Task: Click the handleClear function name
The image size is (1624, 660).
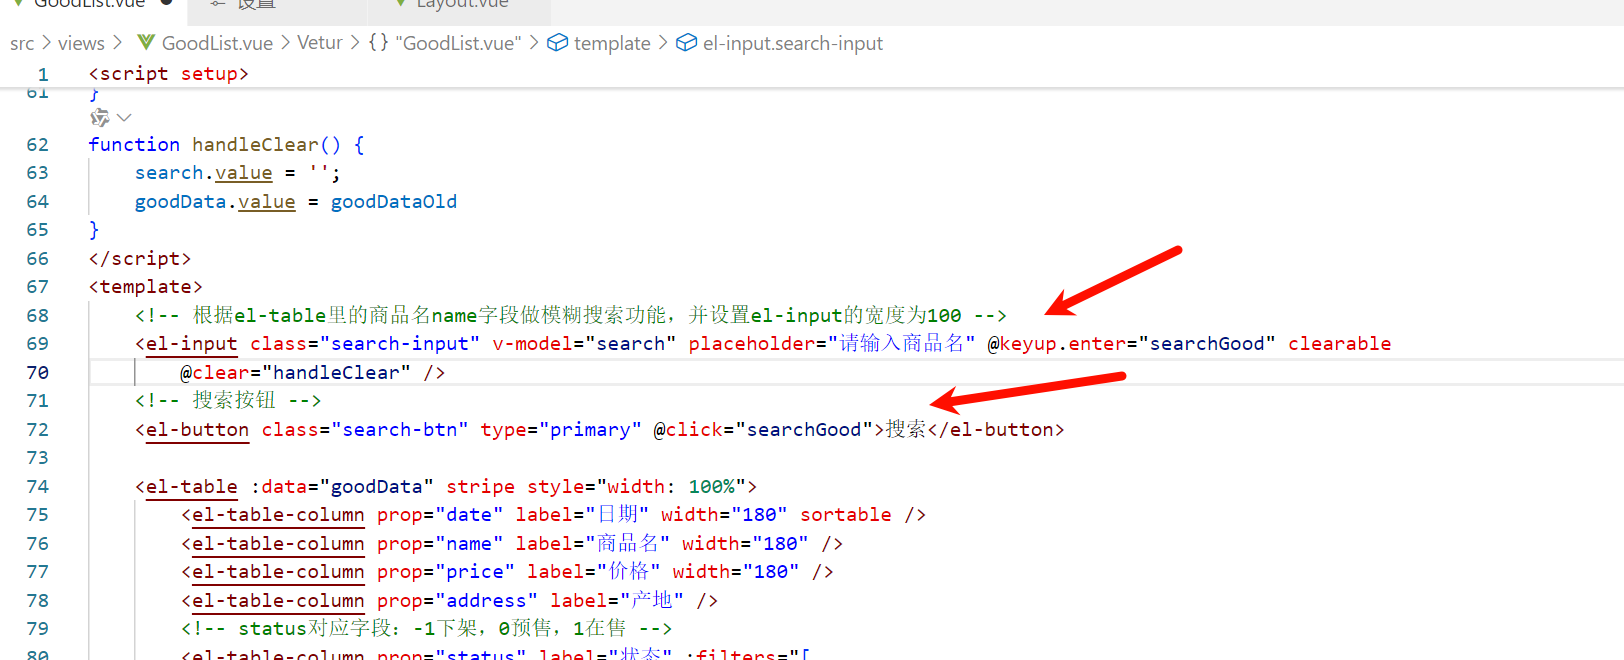Action: [x=255, y=145]
